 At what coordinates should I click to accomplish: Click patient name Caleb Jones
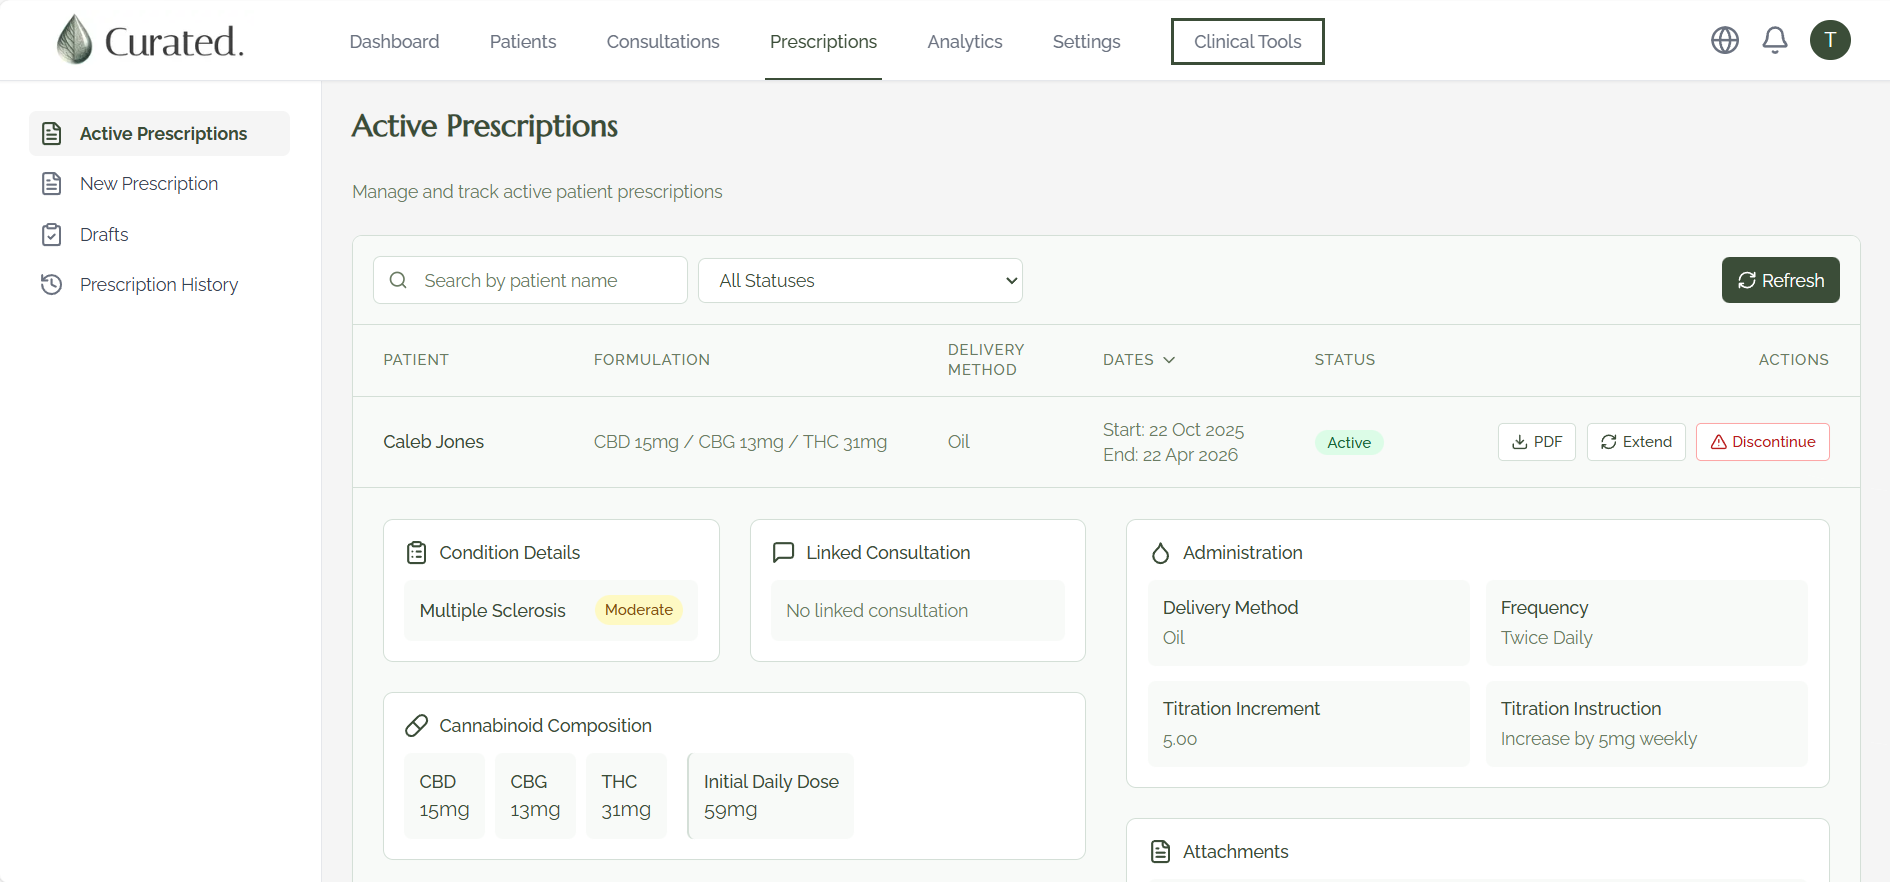(433, 442)
